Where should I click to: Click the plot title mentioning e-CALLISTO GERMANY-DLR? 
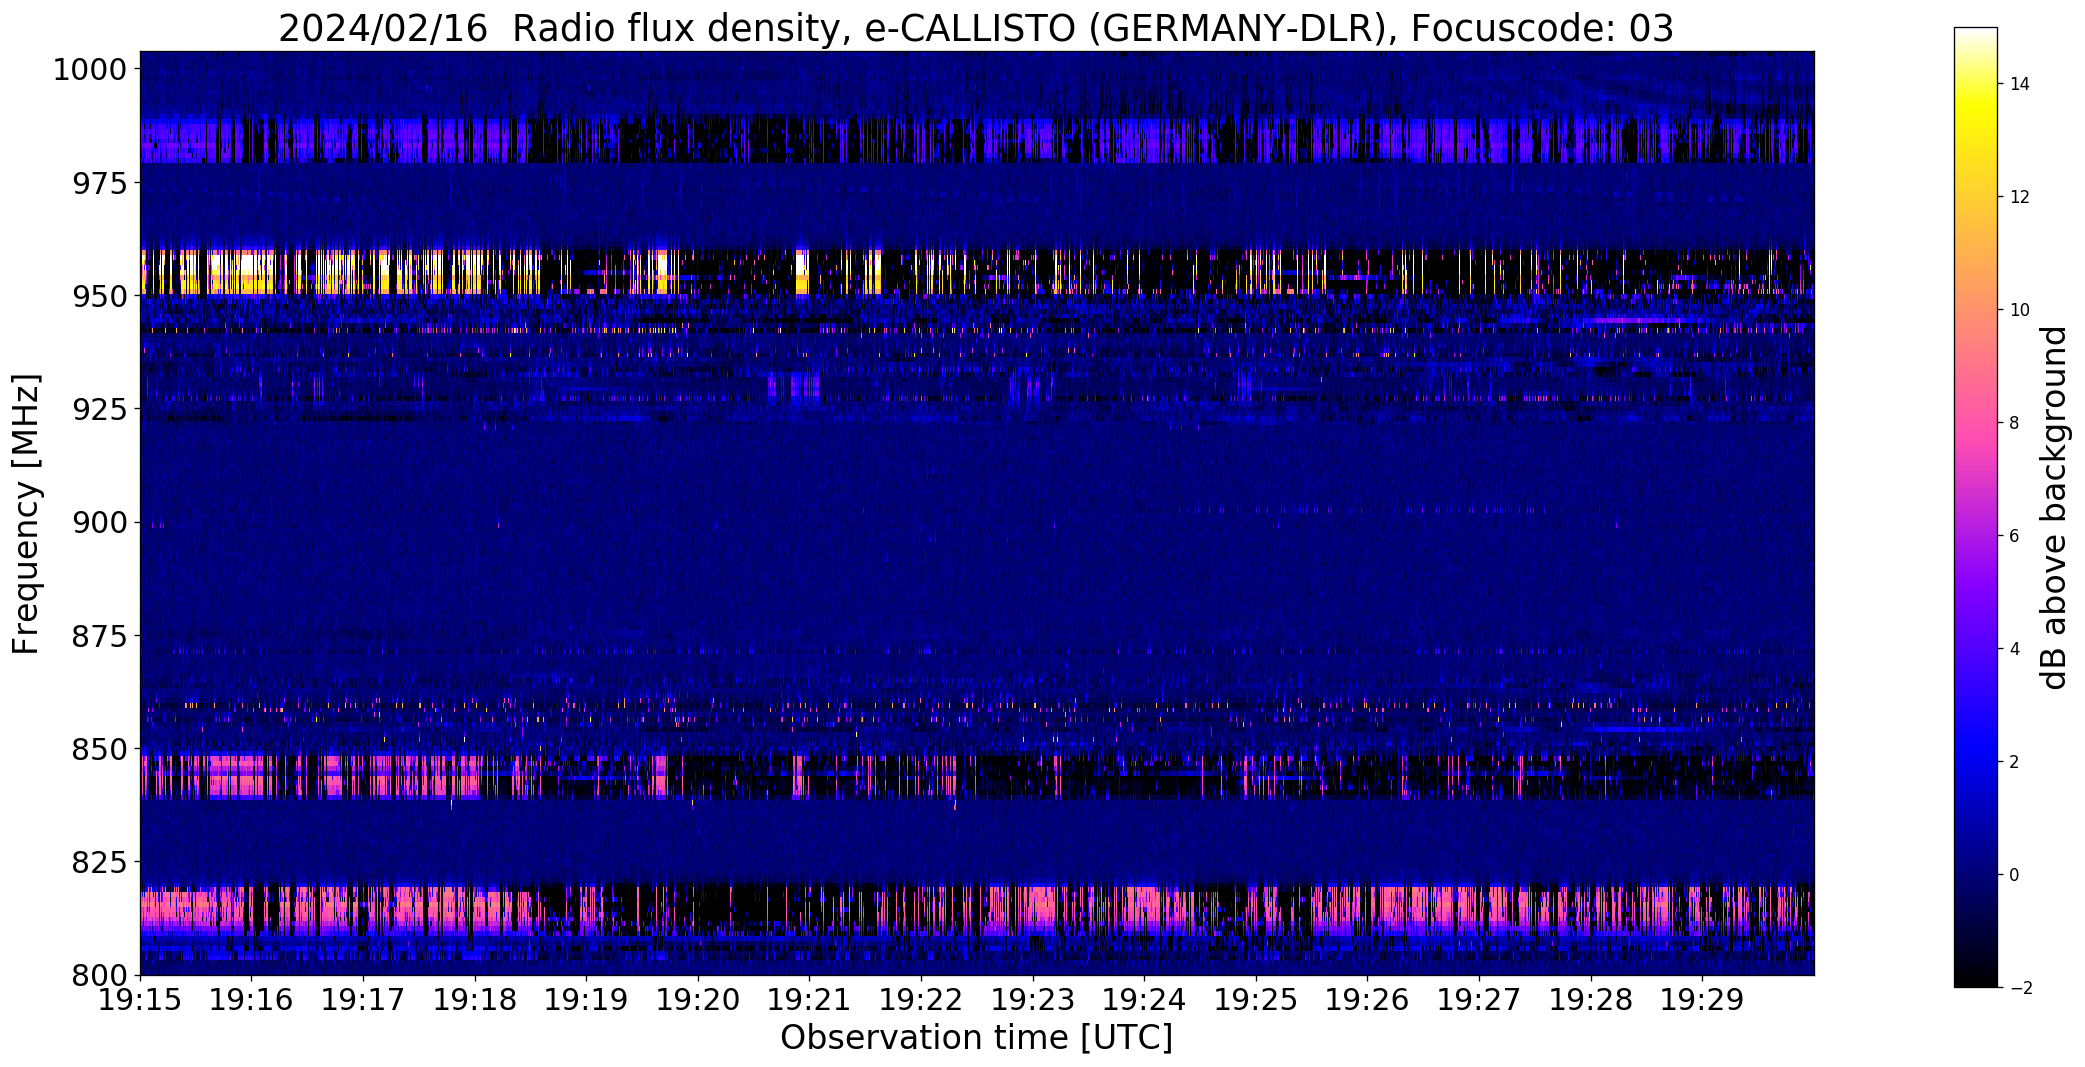[x=975, y=29]
